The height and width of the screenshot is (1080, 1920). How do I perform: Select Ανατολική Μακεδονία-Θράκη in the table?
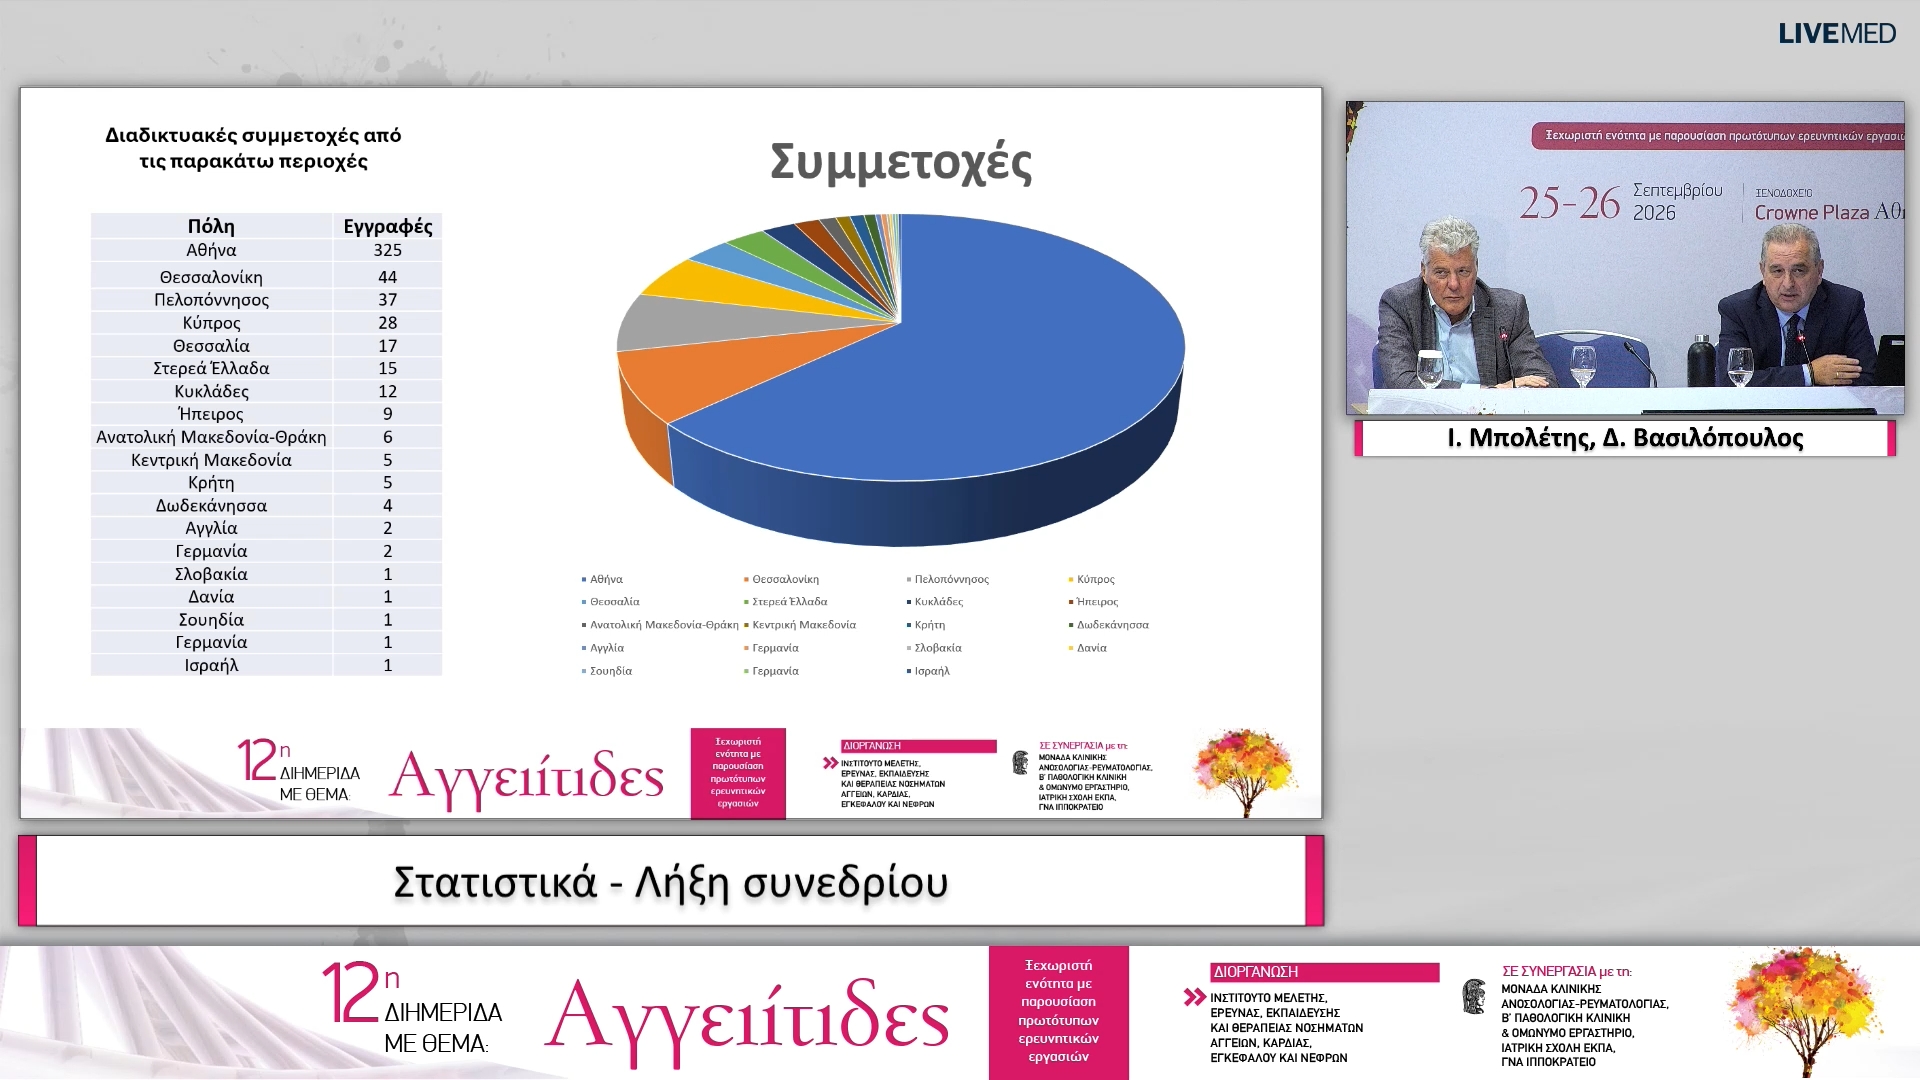211,437
